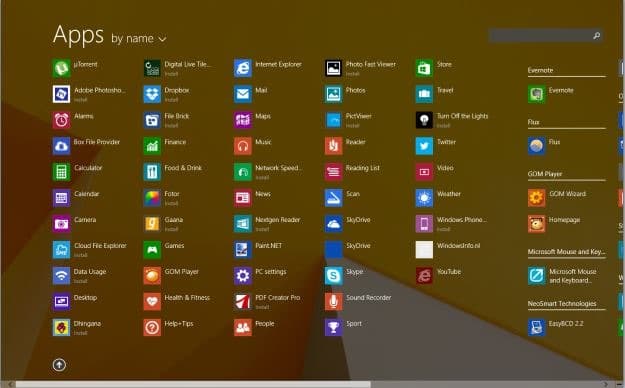Image resolution: width=625 pixels, height=388 pixels.
Task: Open the Video app icon
Action: click(424, 172)
